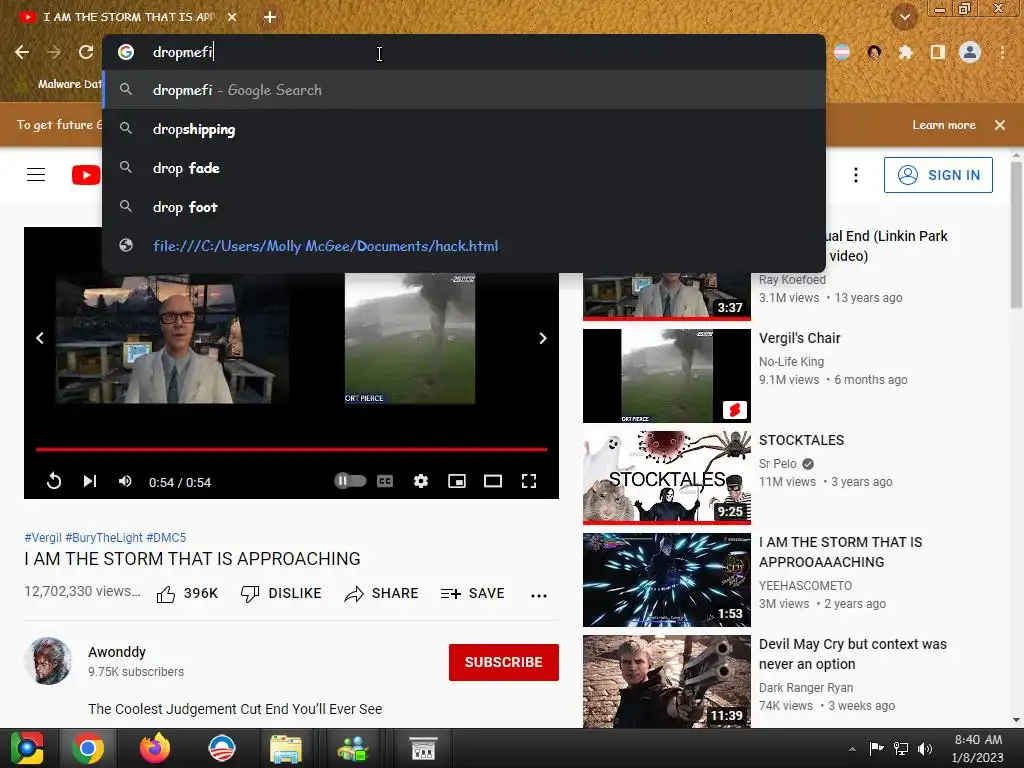
Task: Toggle closed captions in player
Action: tap(385, 481)
